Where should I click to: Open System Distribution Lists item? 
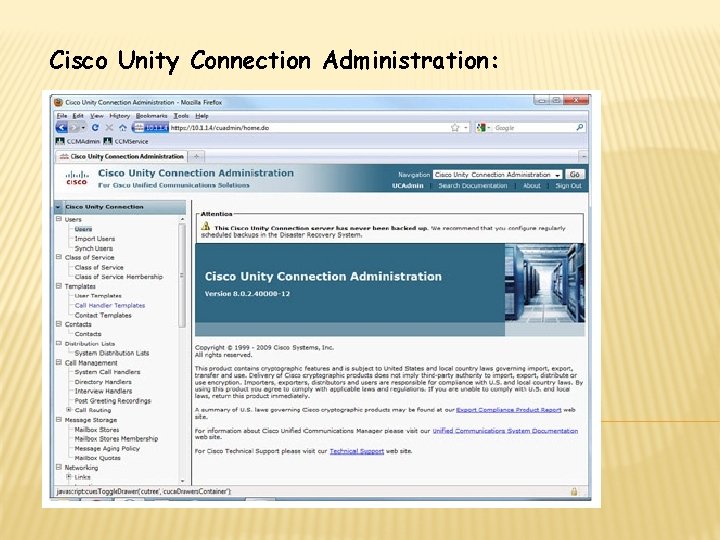112,353
